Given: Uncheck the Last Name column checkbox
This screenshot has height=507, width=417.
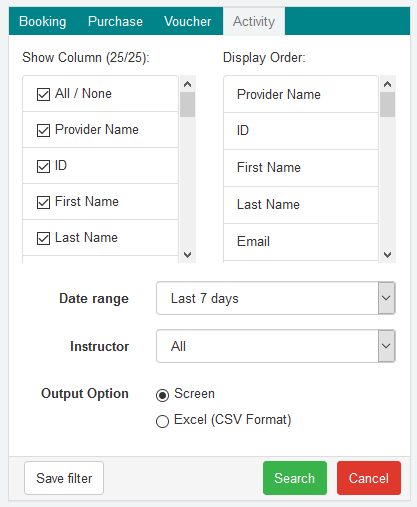Looking at the screenshot, I should [x=43, y=238].
